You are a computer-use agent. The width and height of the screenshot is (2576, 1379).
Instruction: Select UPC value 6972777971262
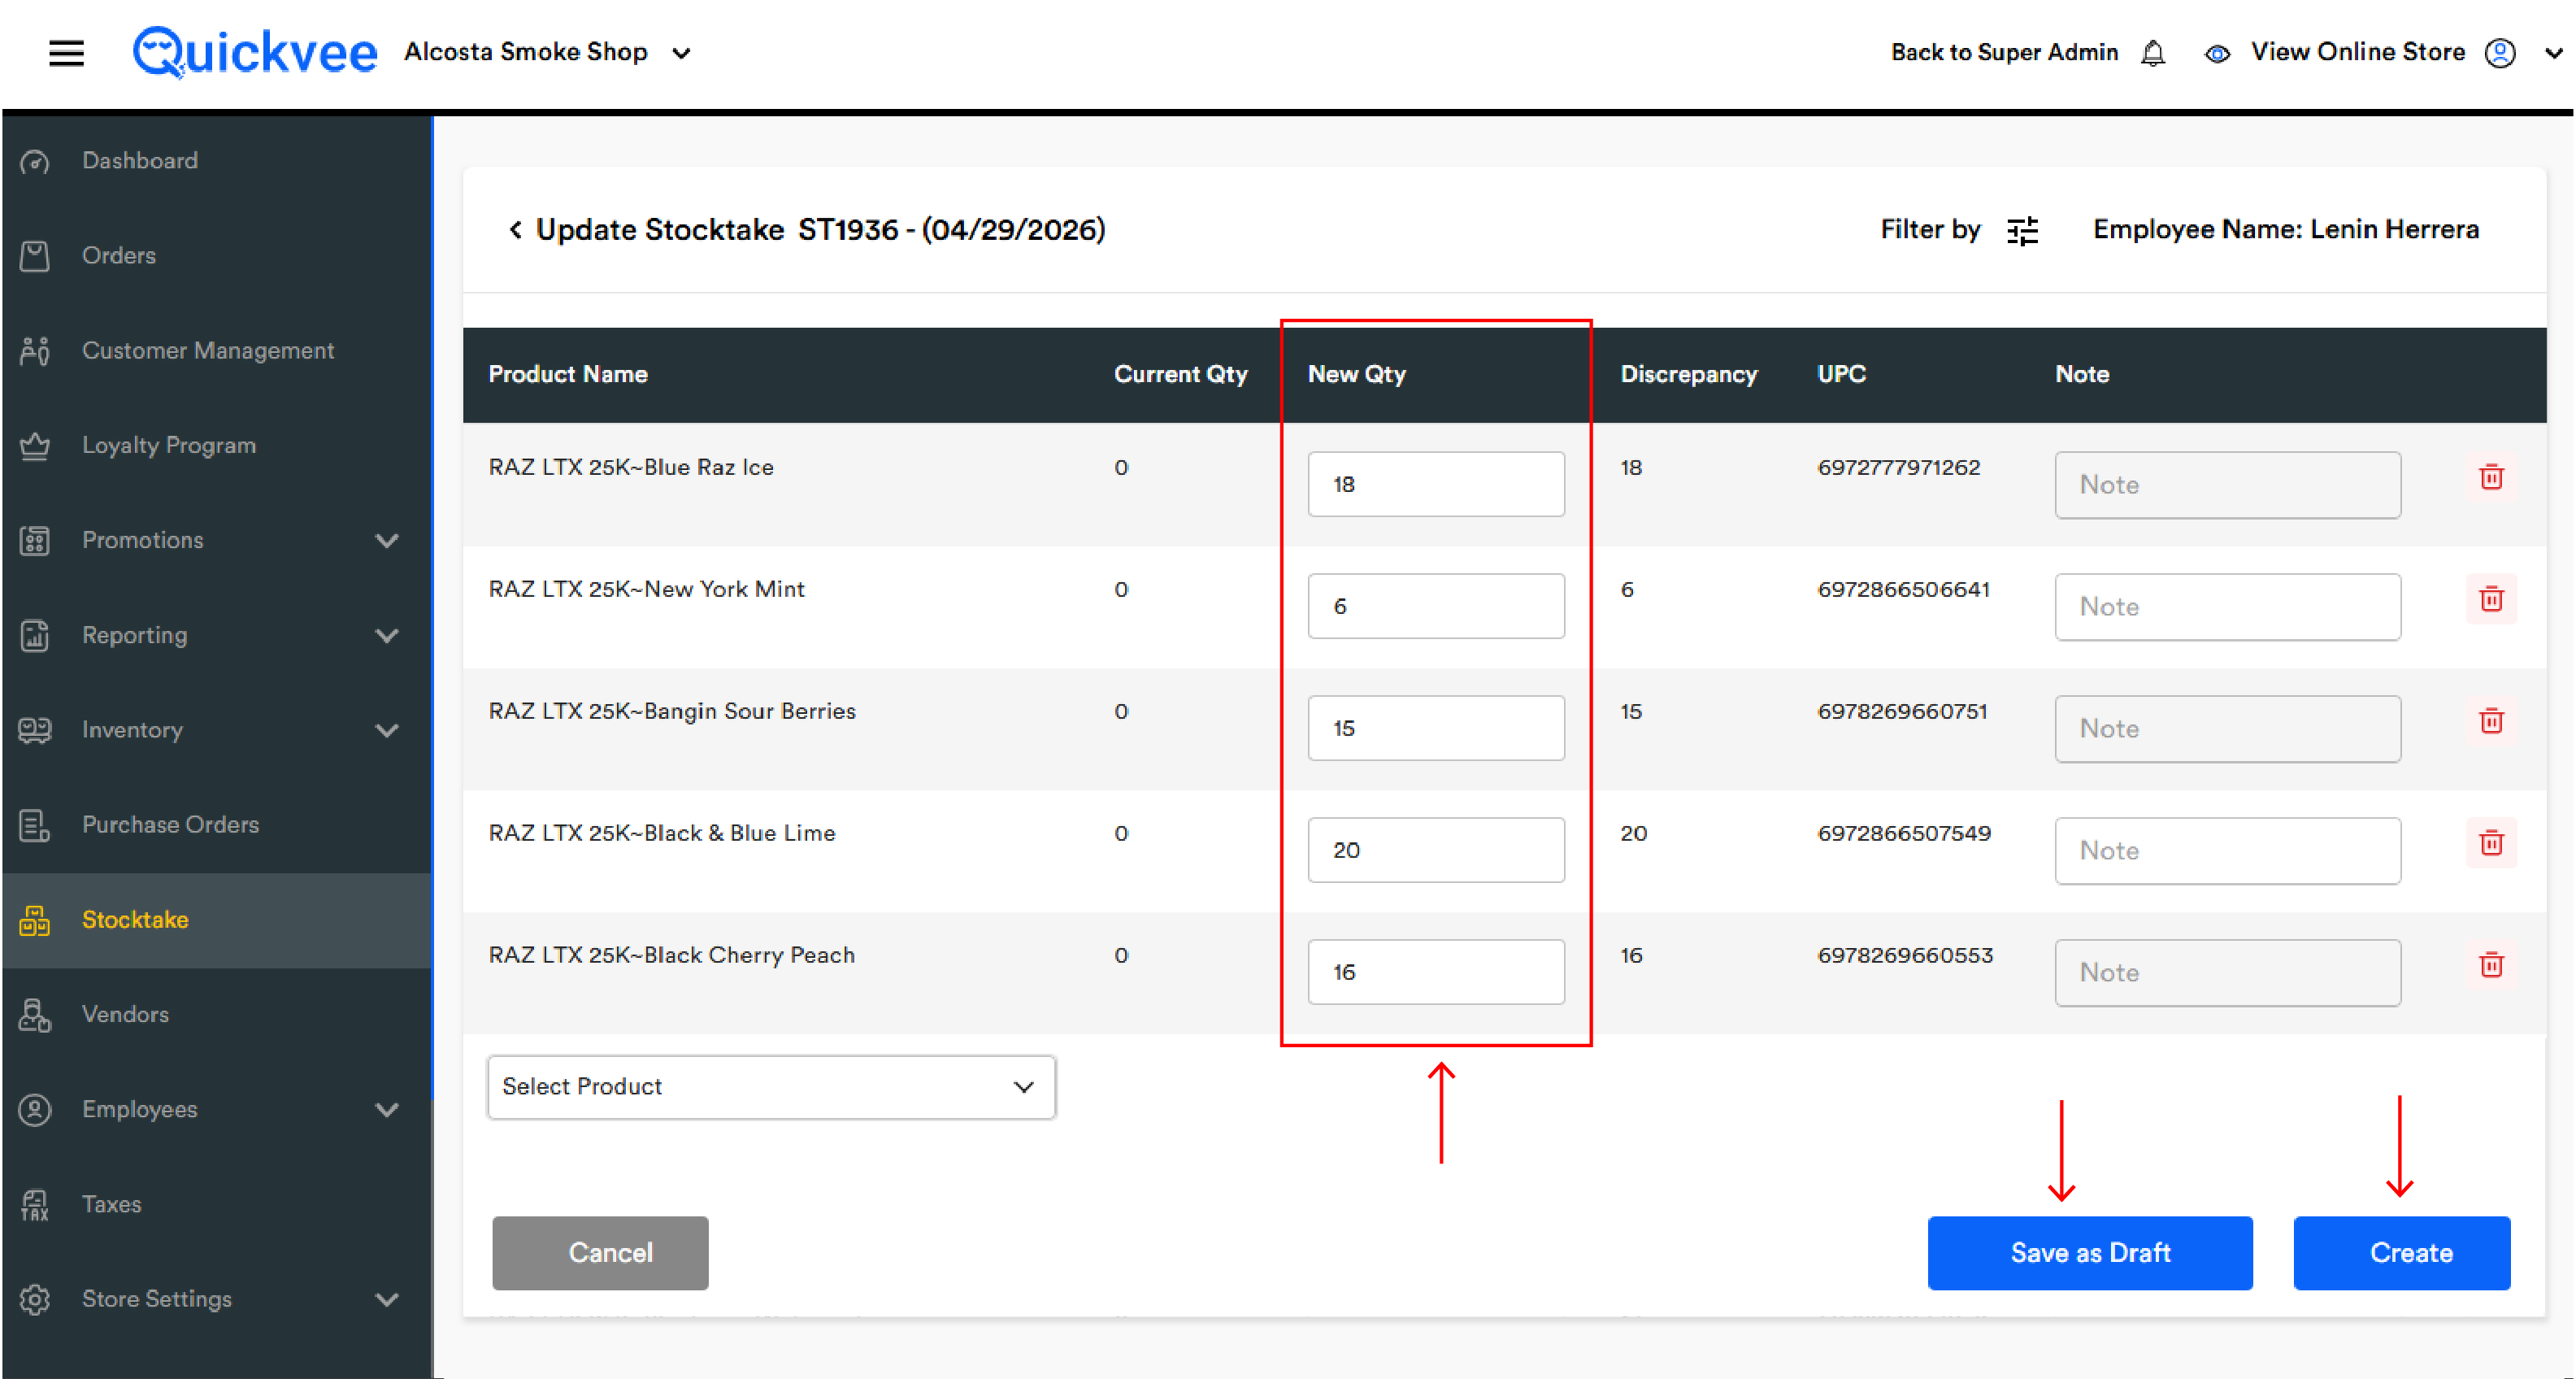pos(1898,468)
